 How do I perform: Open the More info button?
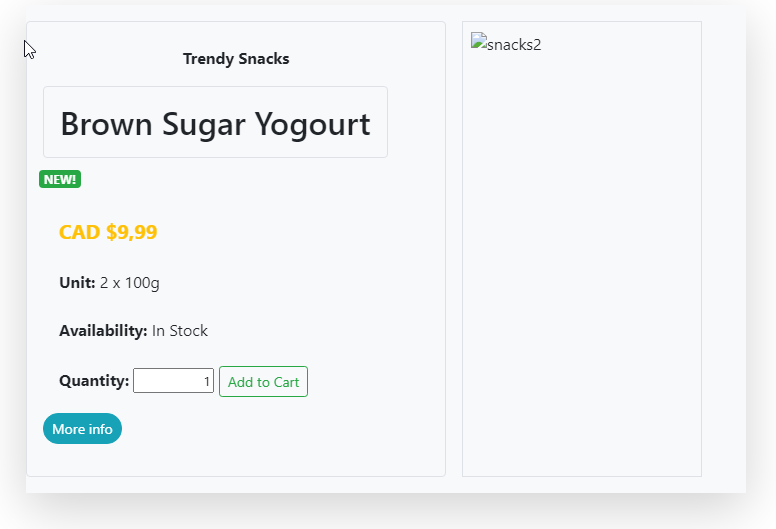[82, 429]
